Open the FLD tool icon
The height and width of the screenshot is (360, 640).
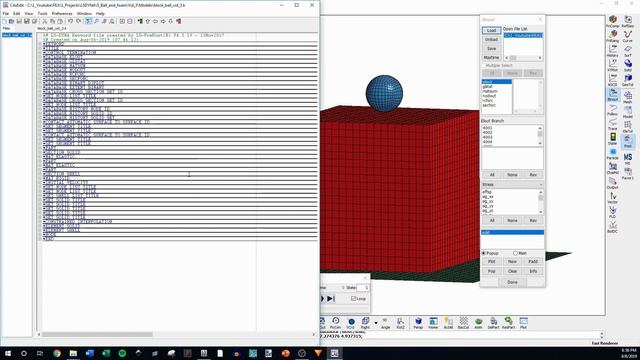[x=613, y=212]
